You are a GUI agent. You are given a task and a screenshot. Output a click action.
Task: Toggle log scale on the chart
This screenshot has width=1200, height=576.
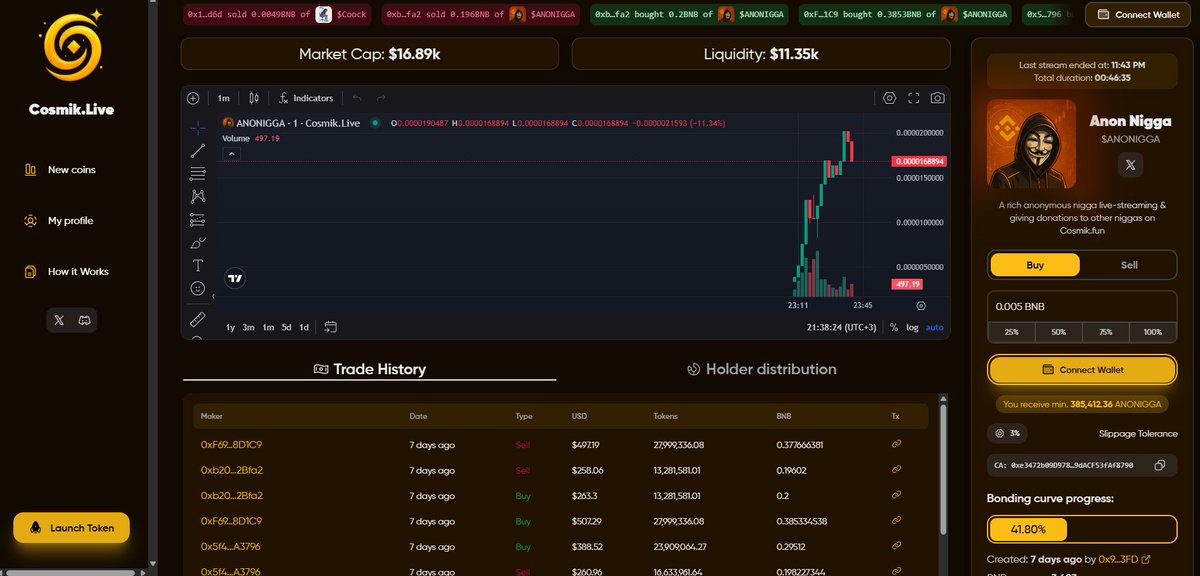(912, 327)
